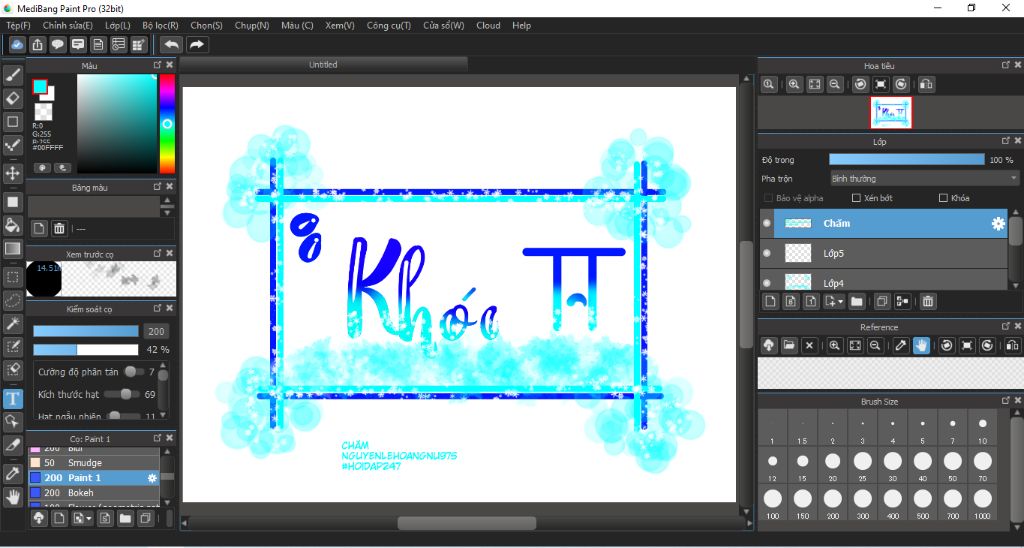
Task: Adjust the layer Độ trong opacity slider
Action: 906,160
